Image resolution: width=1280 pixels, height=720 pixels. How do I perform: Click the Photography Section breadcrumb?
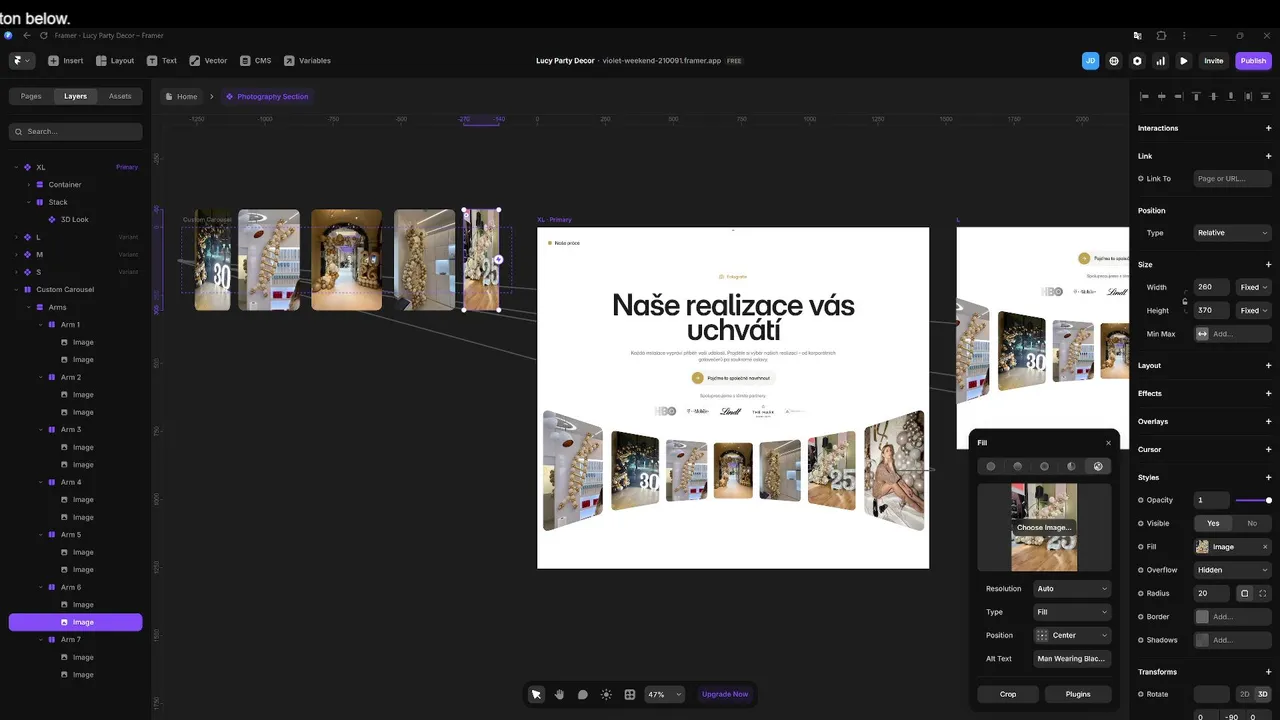(x=267, y=97)
